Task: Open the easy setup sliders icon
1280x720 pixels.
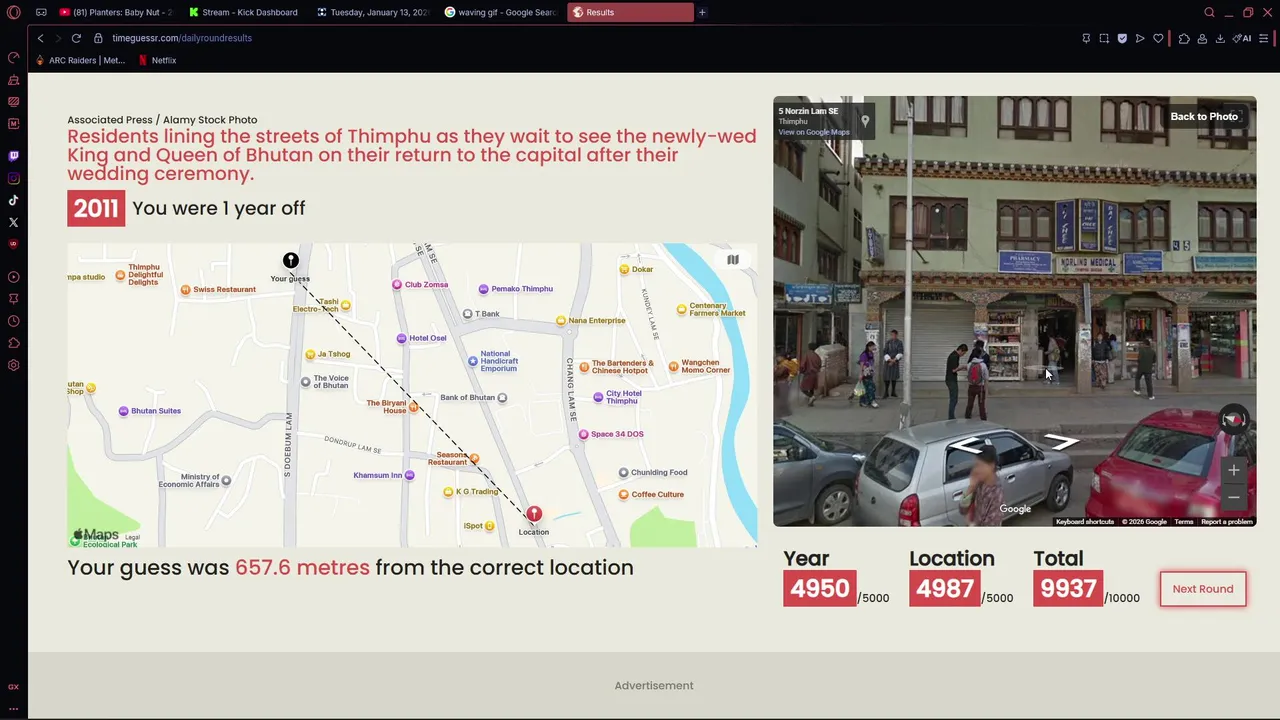Action: point(1264,38)
